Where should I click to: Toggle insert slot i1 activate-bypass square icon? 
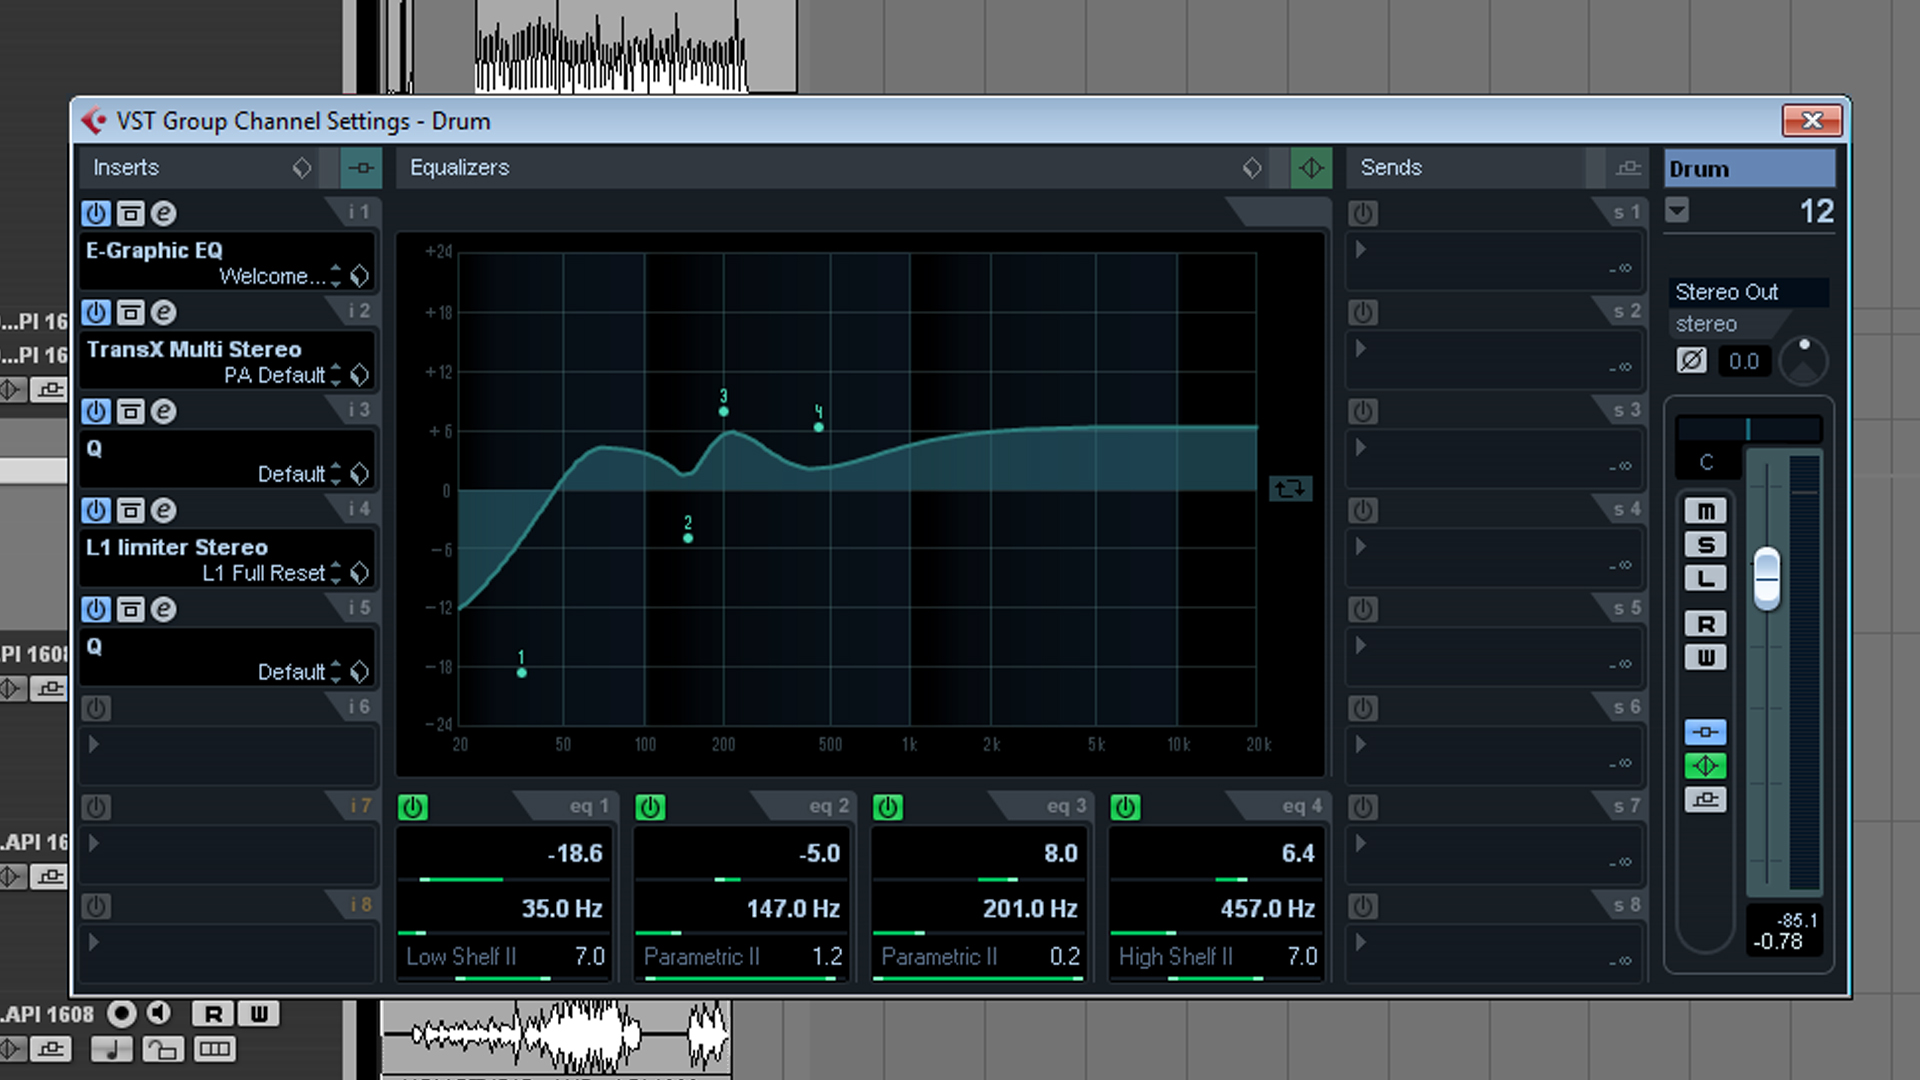pyautogui.click(x=130, y=213)
